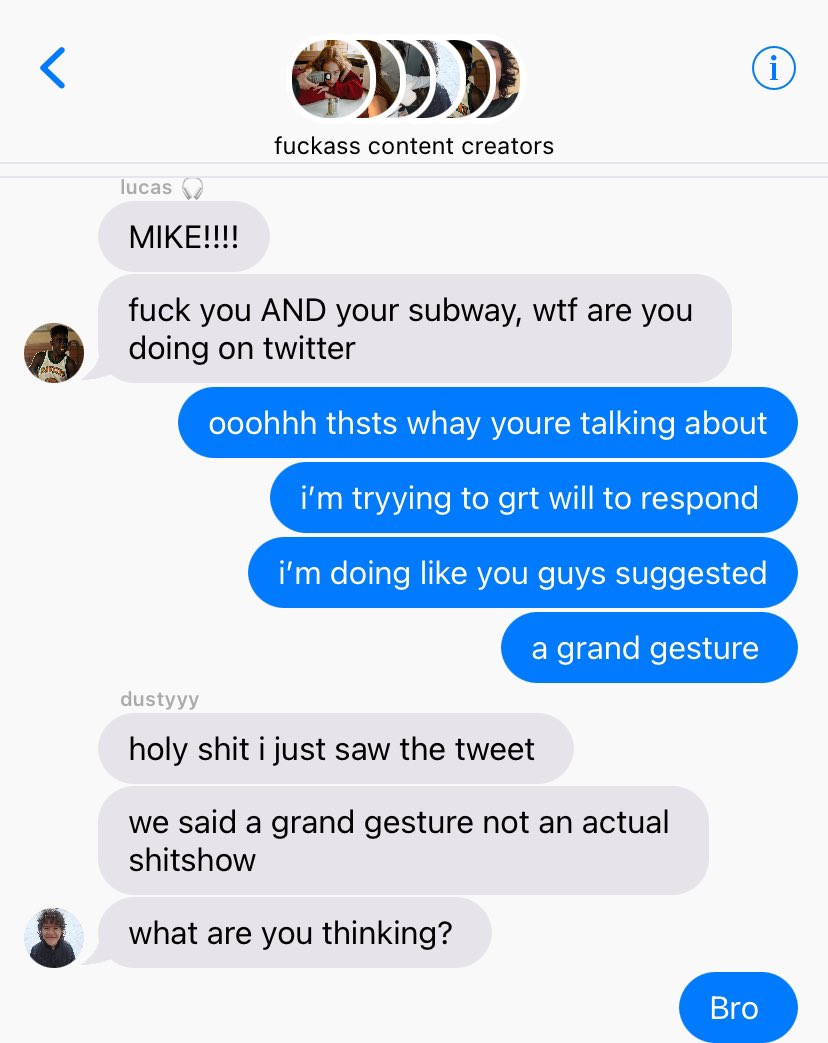
Task: Tap the 'dustyyy' sender name label
Action: coord(160,699)
